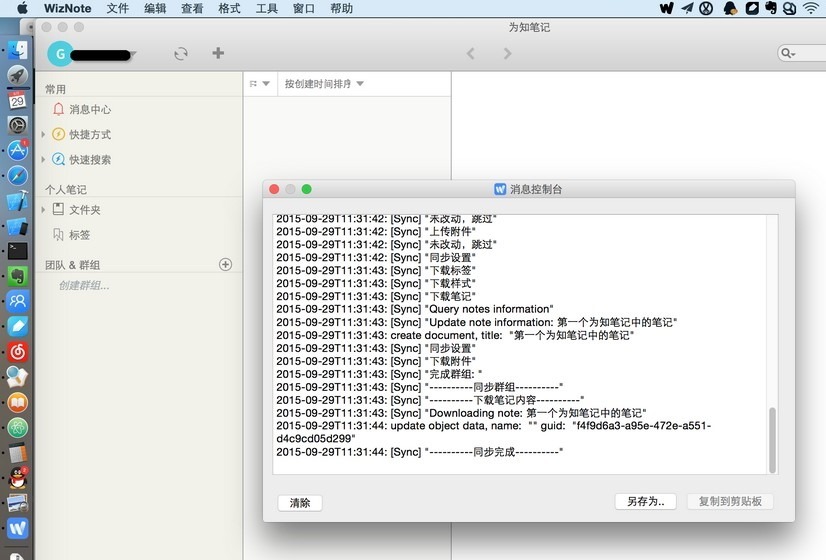Open 按创建时间排序 sort dropdown
This screenshot has width=826, height=560.
(x=324, y=84)
